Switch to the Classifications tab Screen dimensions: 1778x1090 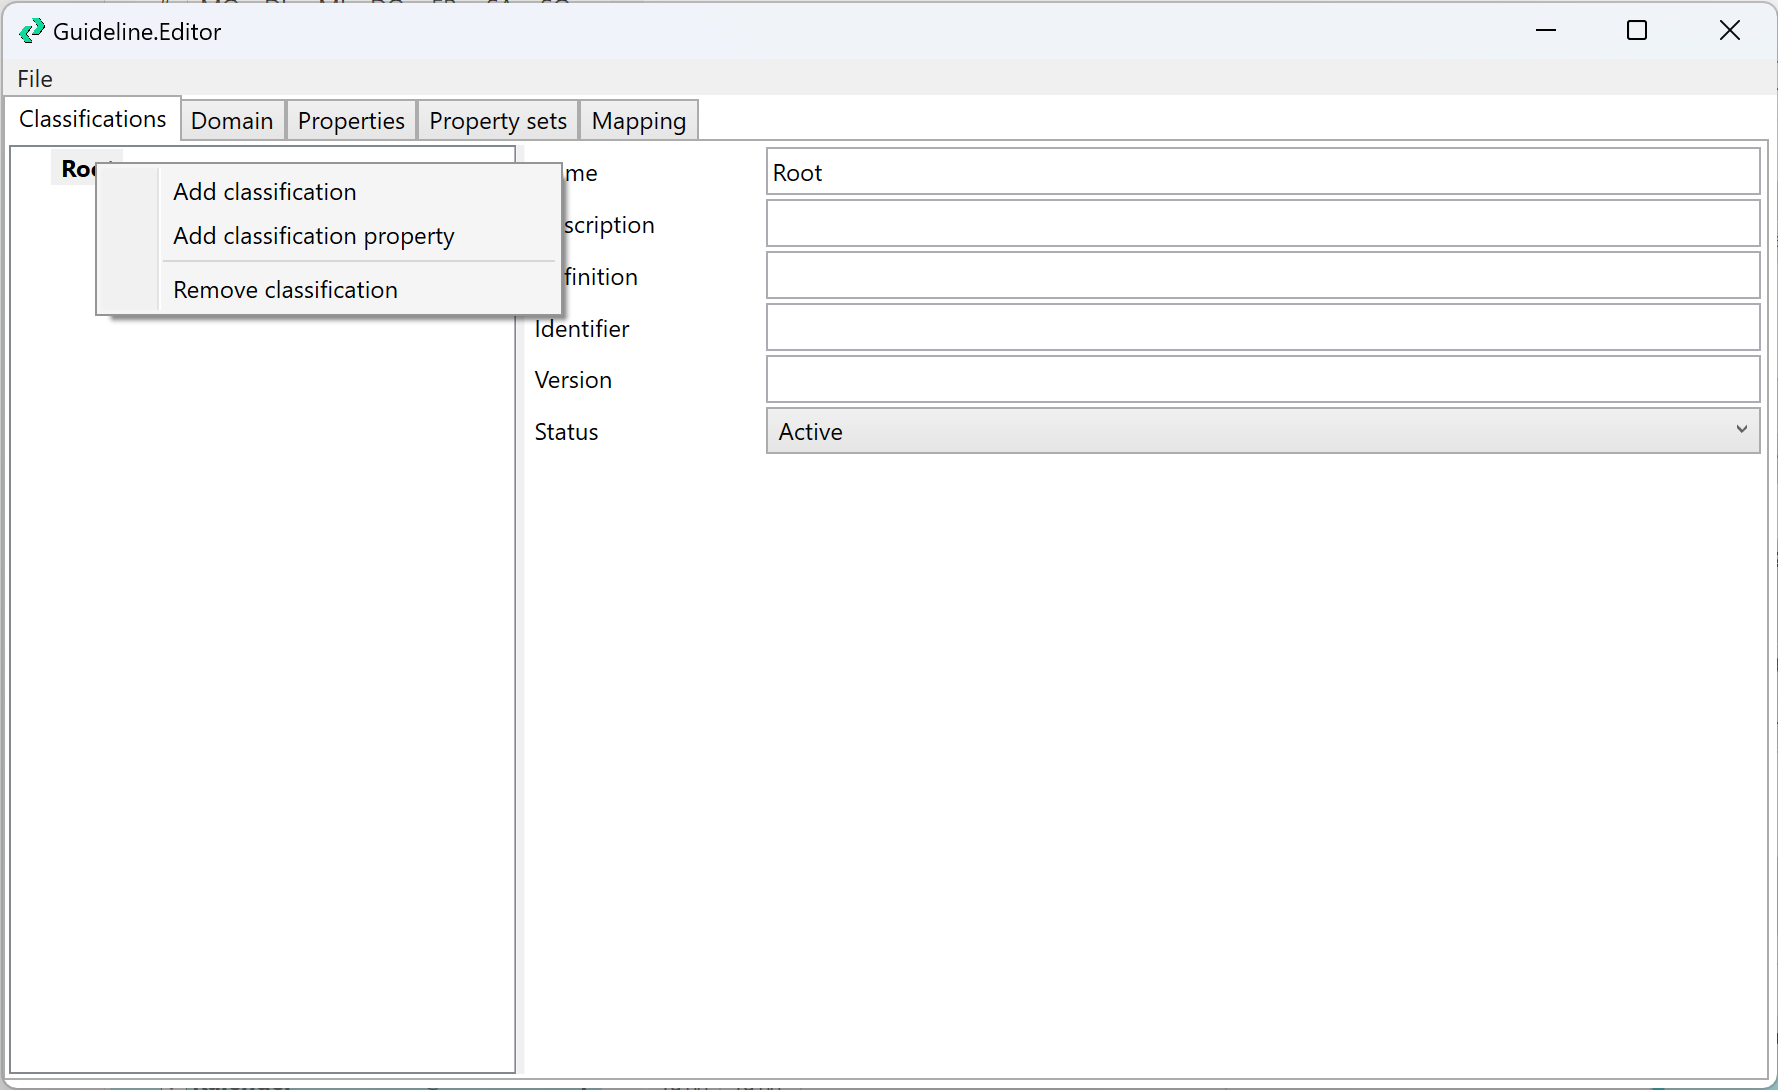click(93, 119)
